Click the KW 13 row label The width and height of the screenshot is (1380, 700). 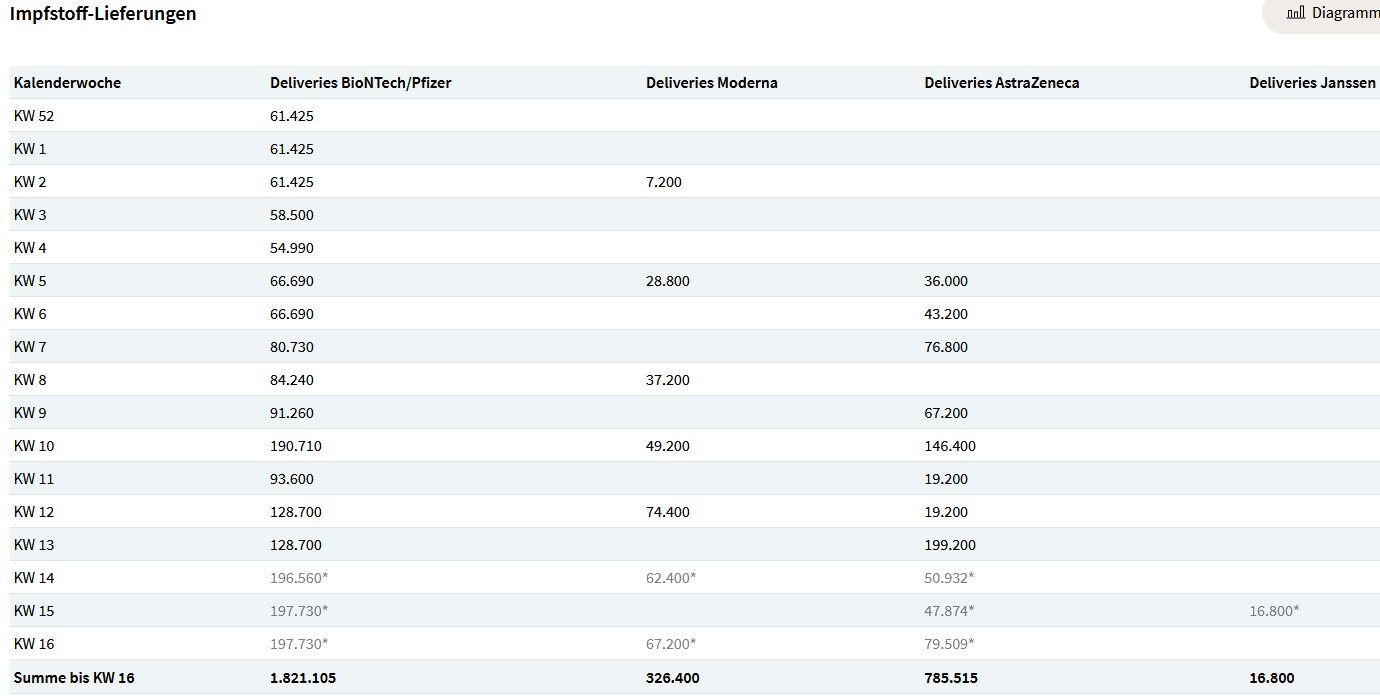pyautogui.click(x=34, y=545)
